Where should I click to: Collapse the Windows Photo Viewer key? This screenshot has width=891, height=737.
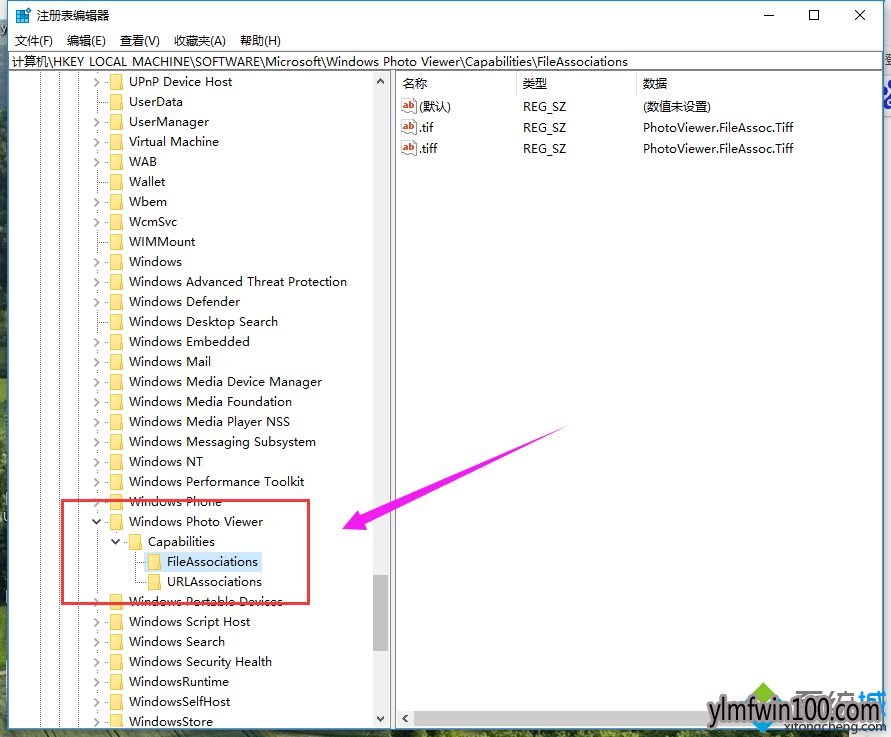click(x=97, y=522)
